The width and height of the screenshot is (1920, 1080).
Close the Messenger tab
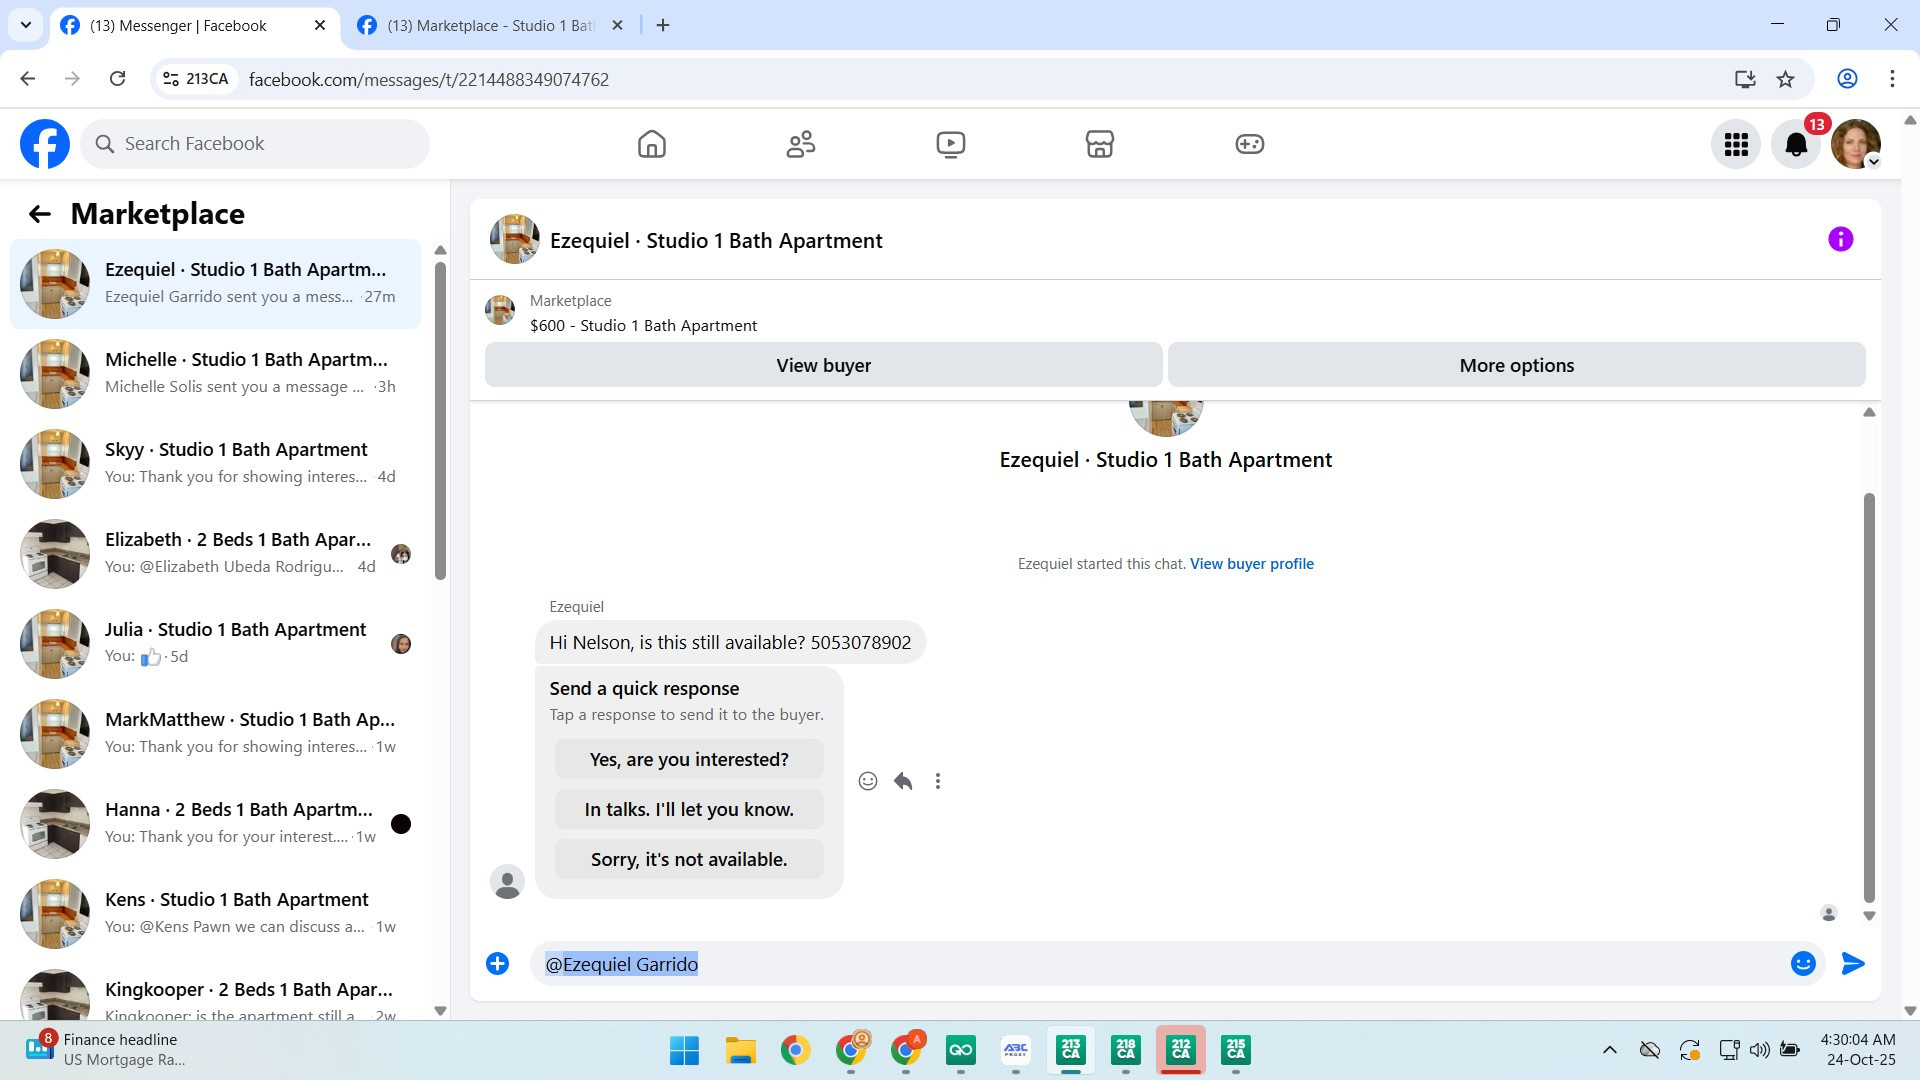pos(320,26)
